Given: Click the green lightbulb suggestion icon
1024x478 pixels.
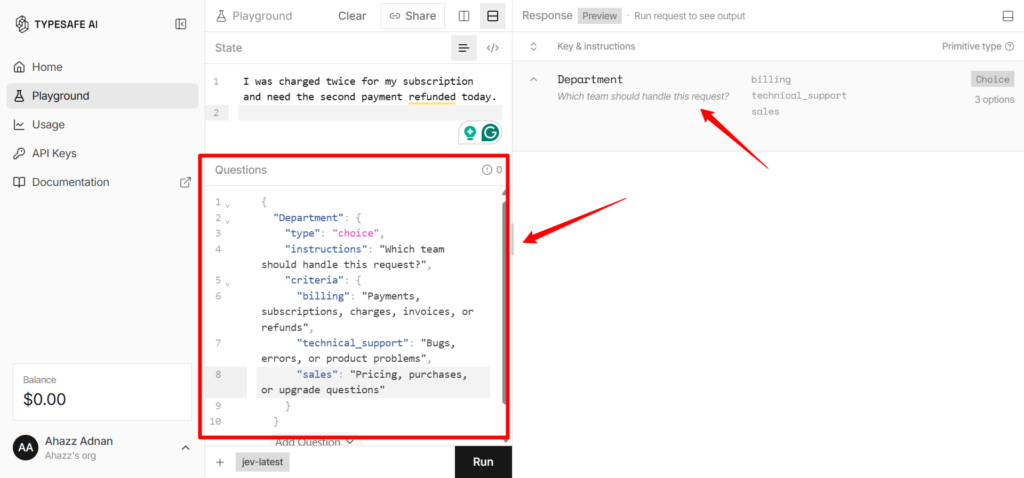Looking at the screenshot, I should click(469, 133).
